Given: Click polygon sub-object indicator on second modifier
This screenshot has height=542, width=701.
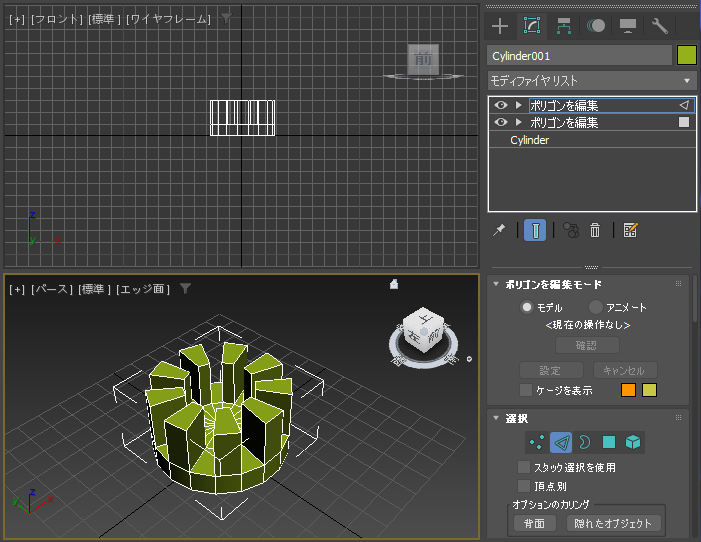Looking at the screenshot, I should pyautogui.click(x=684, y=122).
